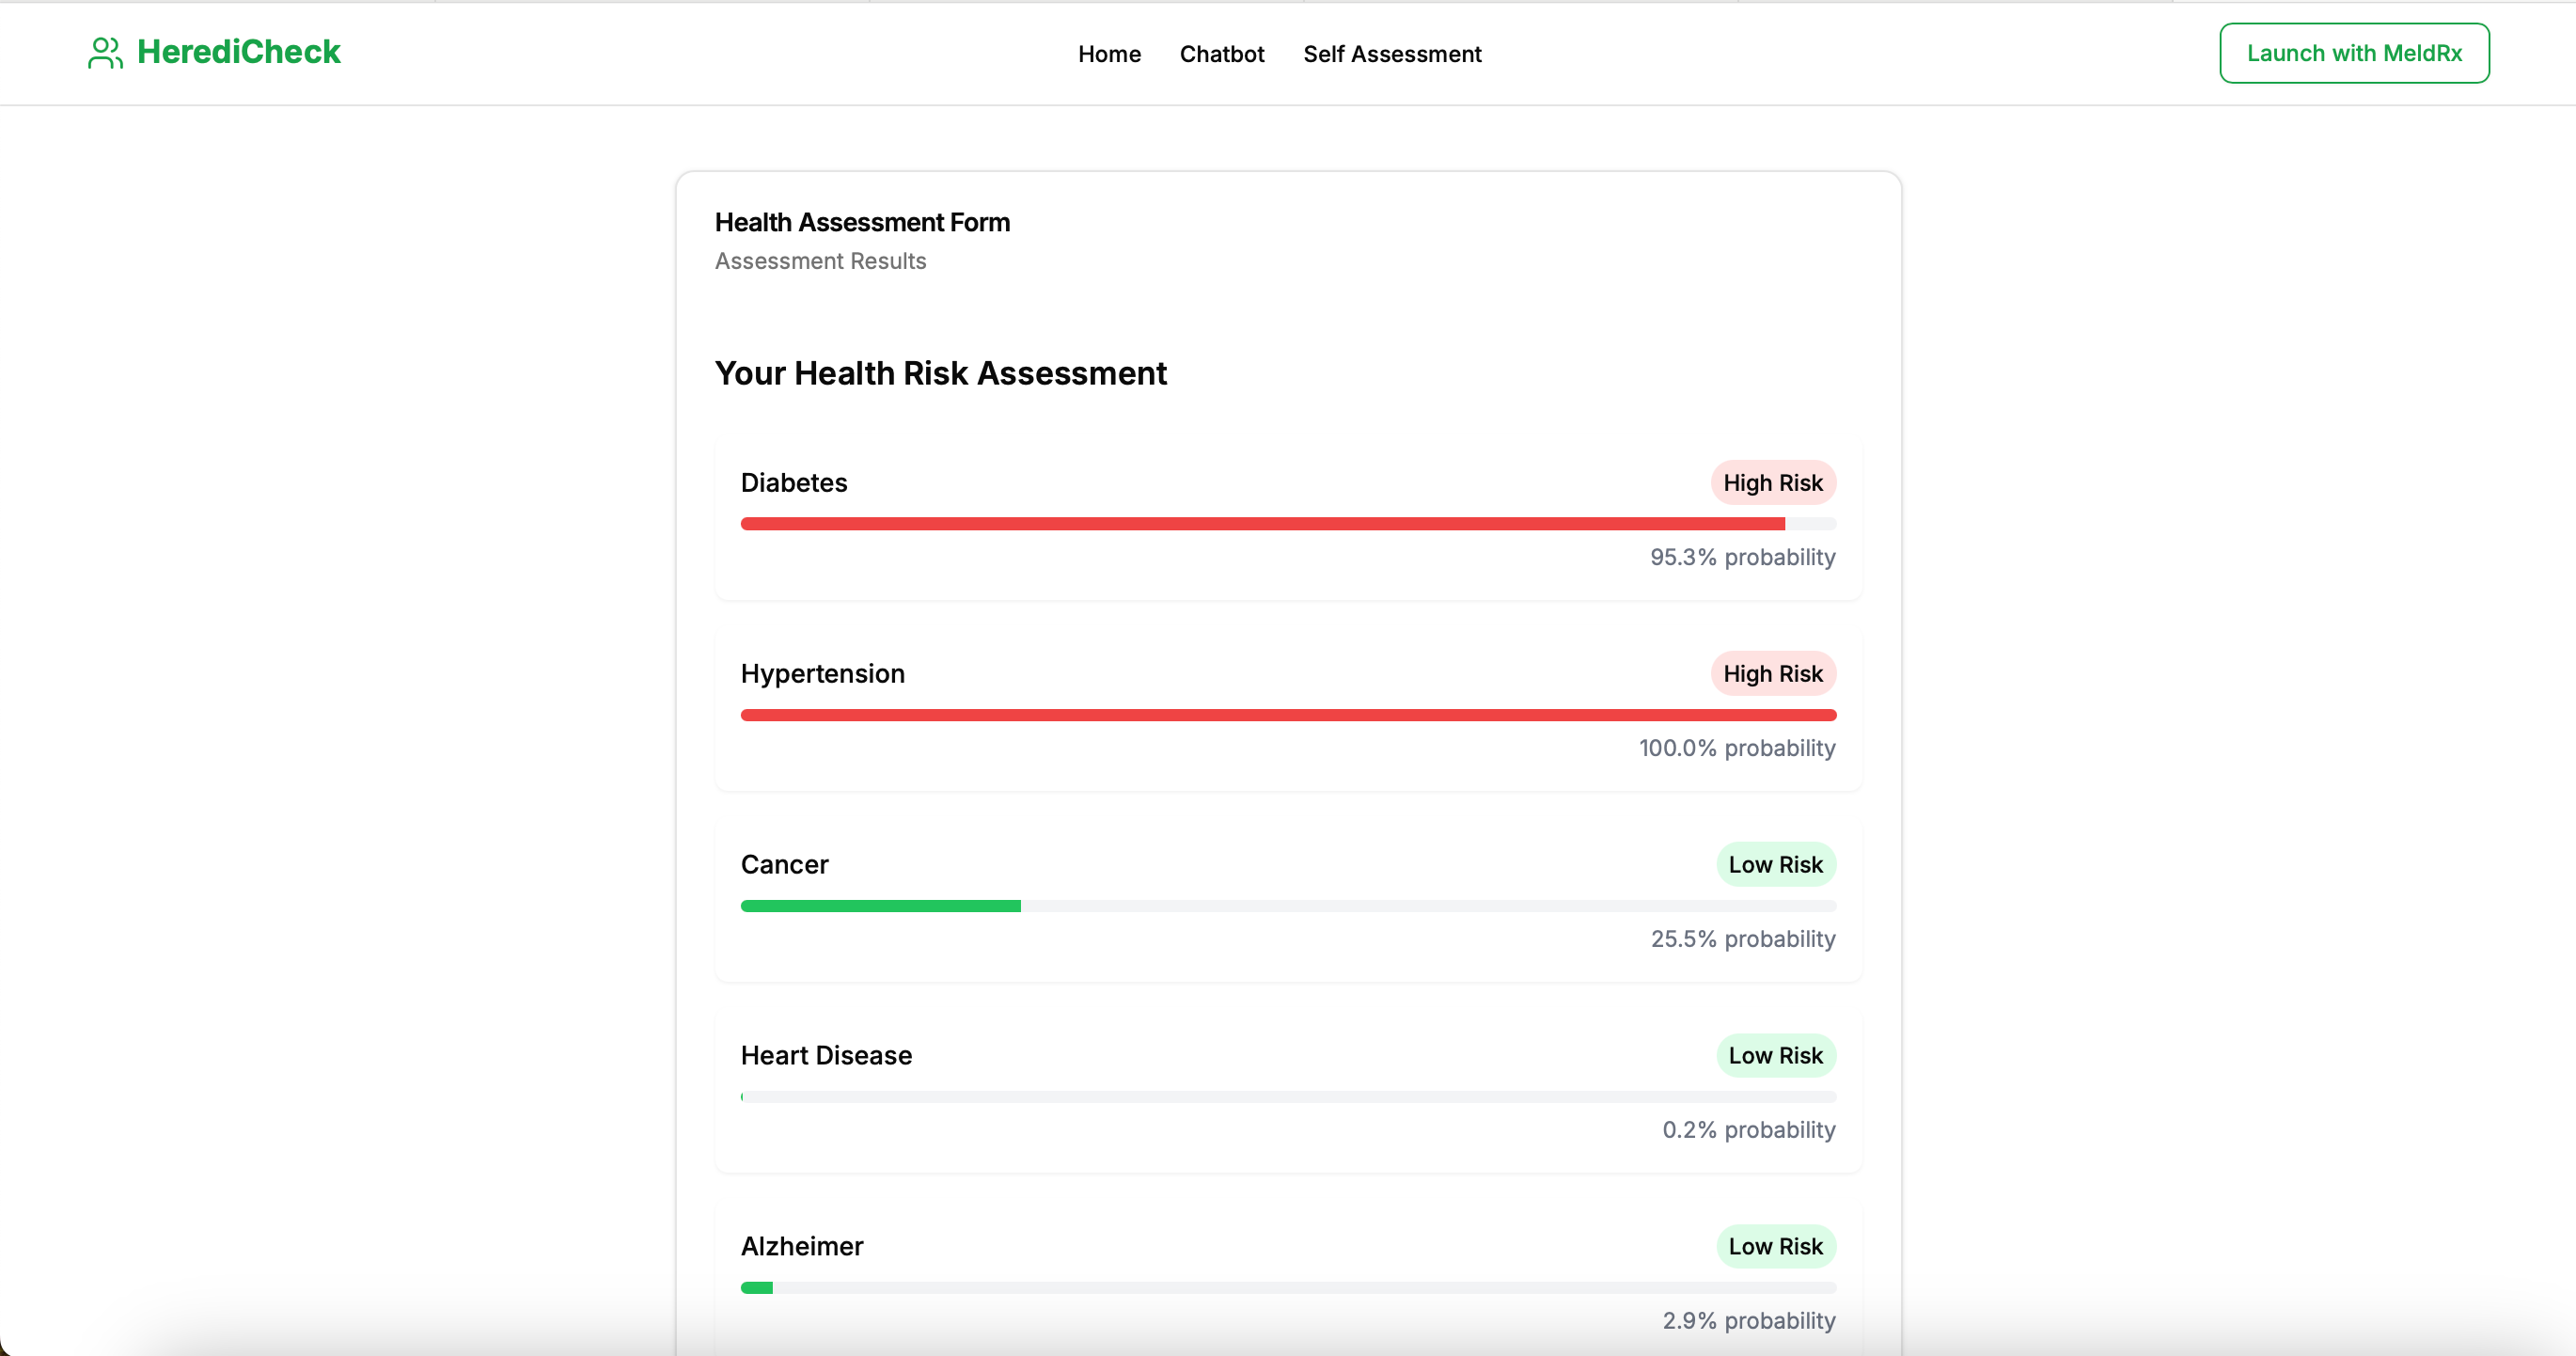Click the Heart Disease Low Risk badge
Screen dimensions: 2576x1356
pos(1775,1056)
